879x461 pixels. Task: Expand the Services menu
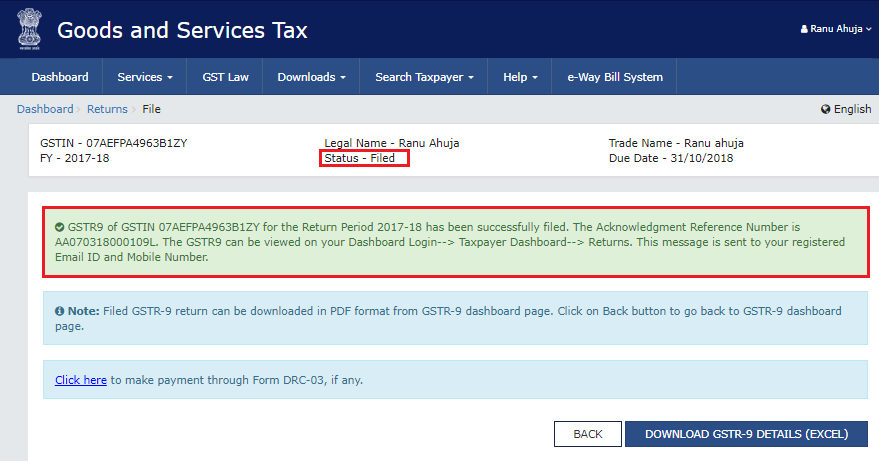pyautogui.click(x=145, y=77)
